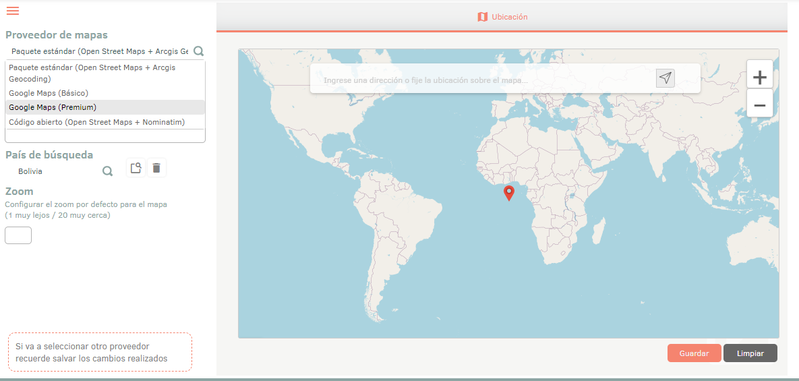Screen dimensions: 799x381
Task: Open the Ubicación tab
Action: click(502, 17)
